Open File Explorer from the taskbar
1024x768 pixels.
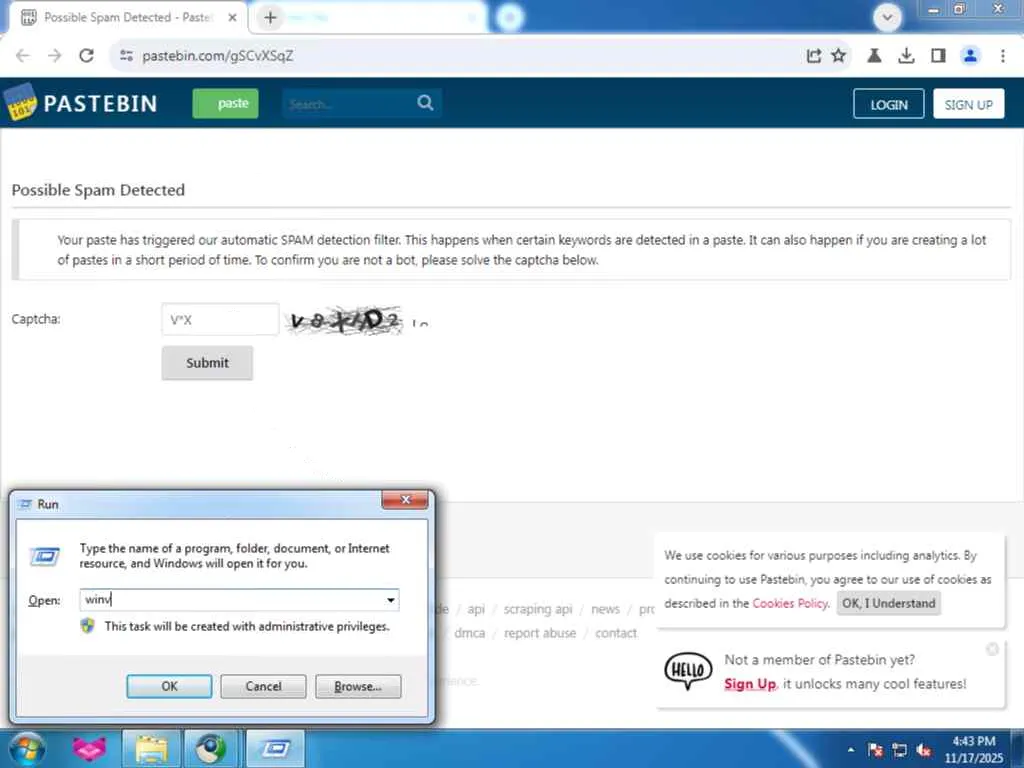(152, 748)
